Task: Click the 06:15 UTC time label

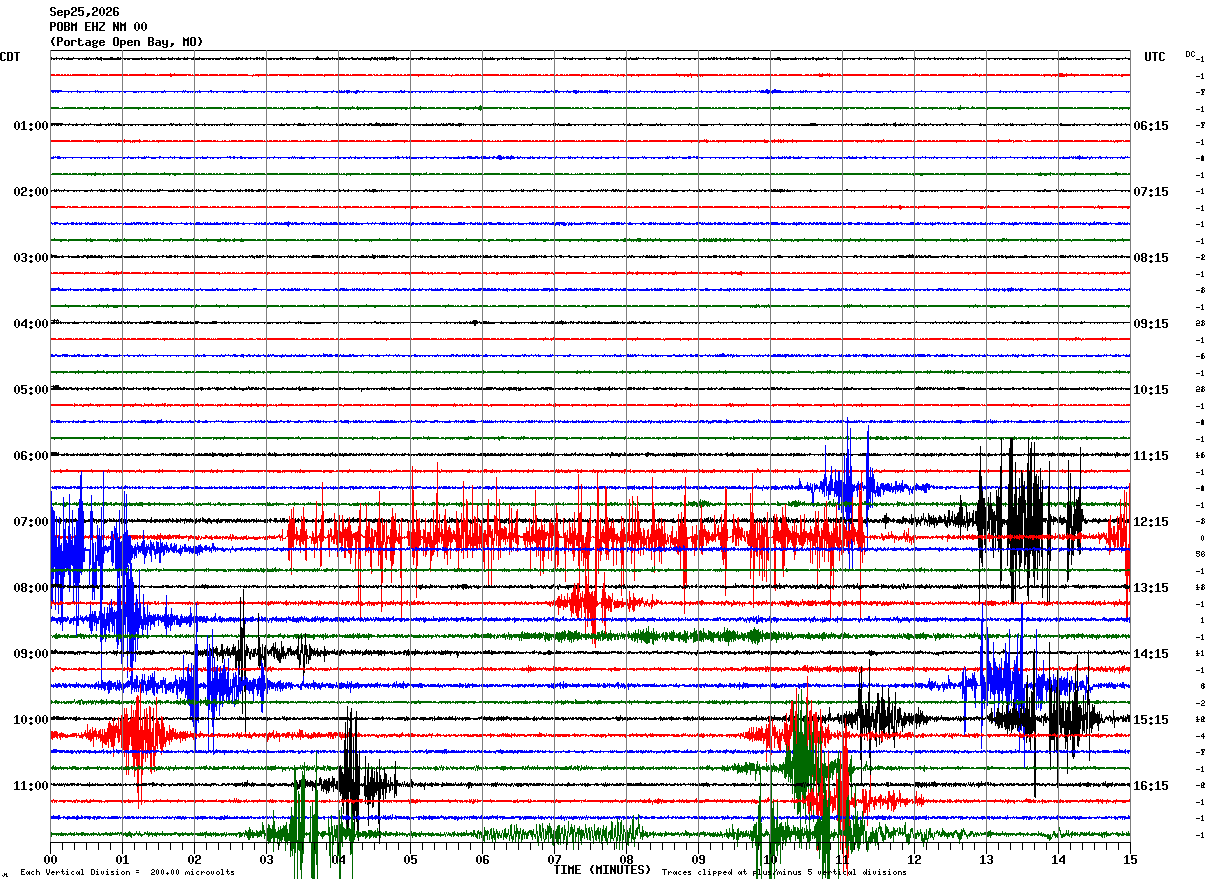Action: tap(1151, 126)
